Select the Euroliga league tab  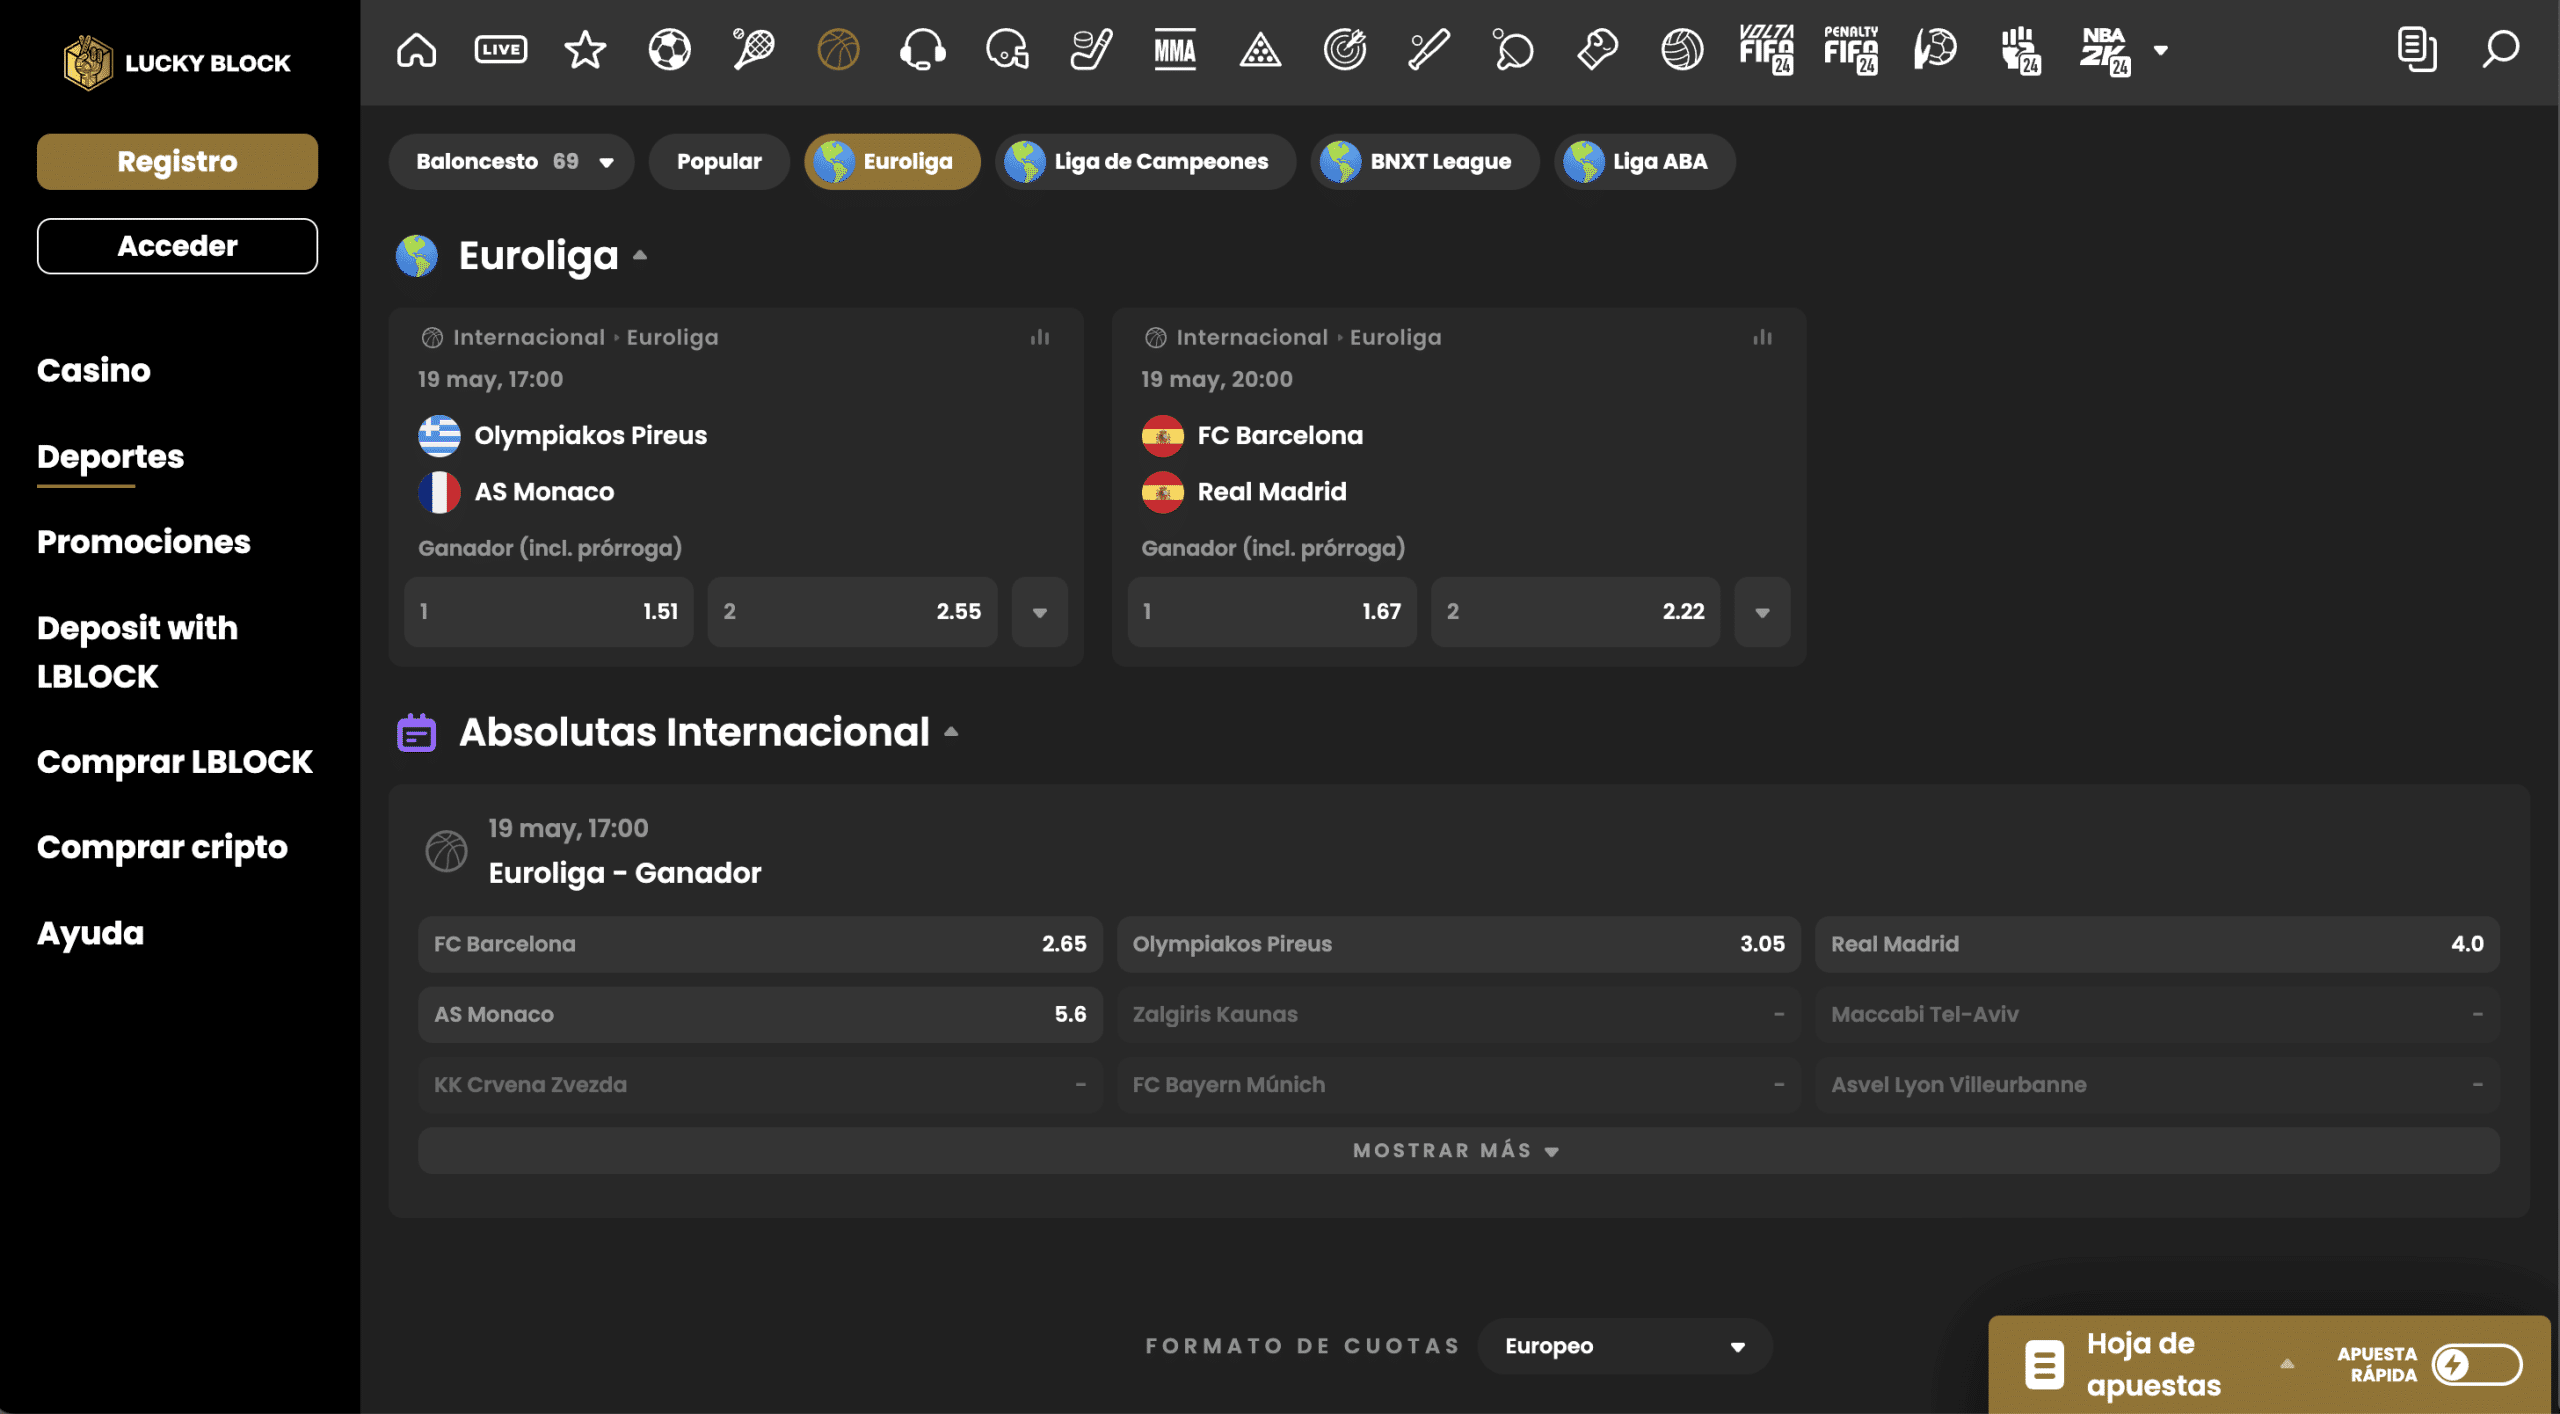tap(892, 161)
